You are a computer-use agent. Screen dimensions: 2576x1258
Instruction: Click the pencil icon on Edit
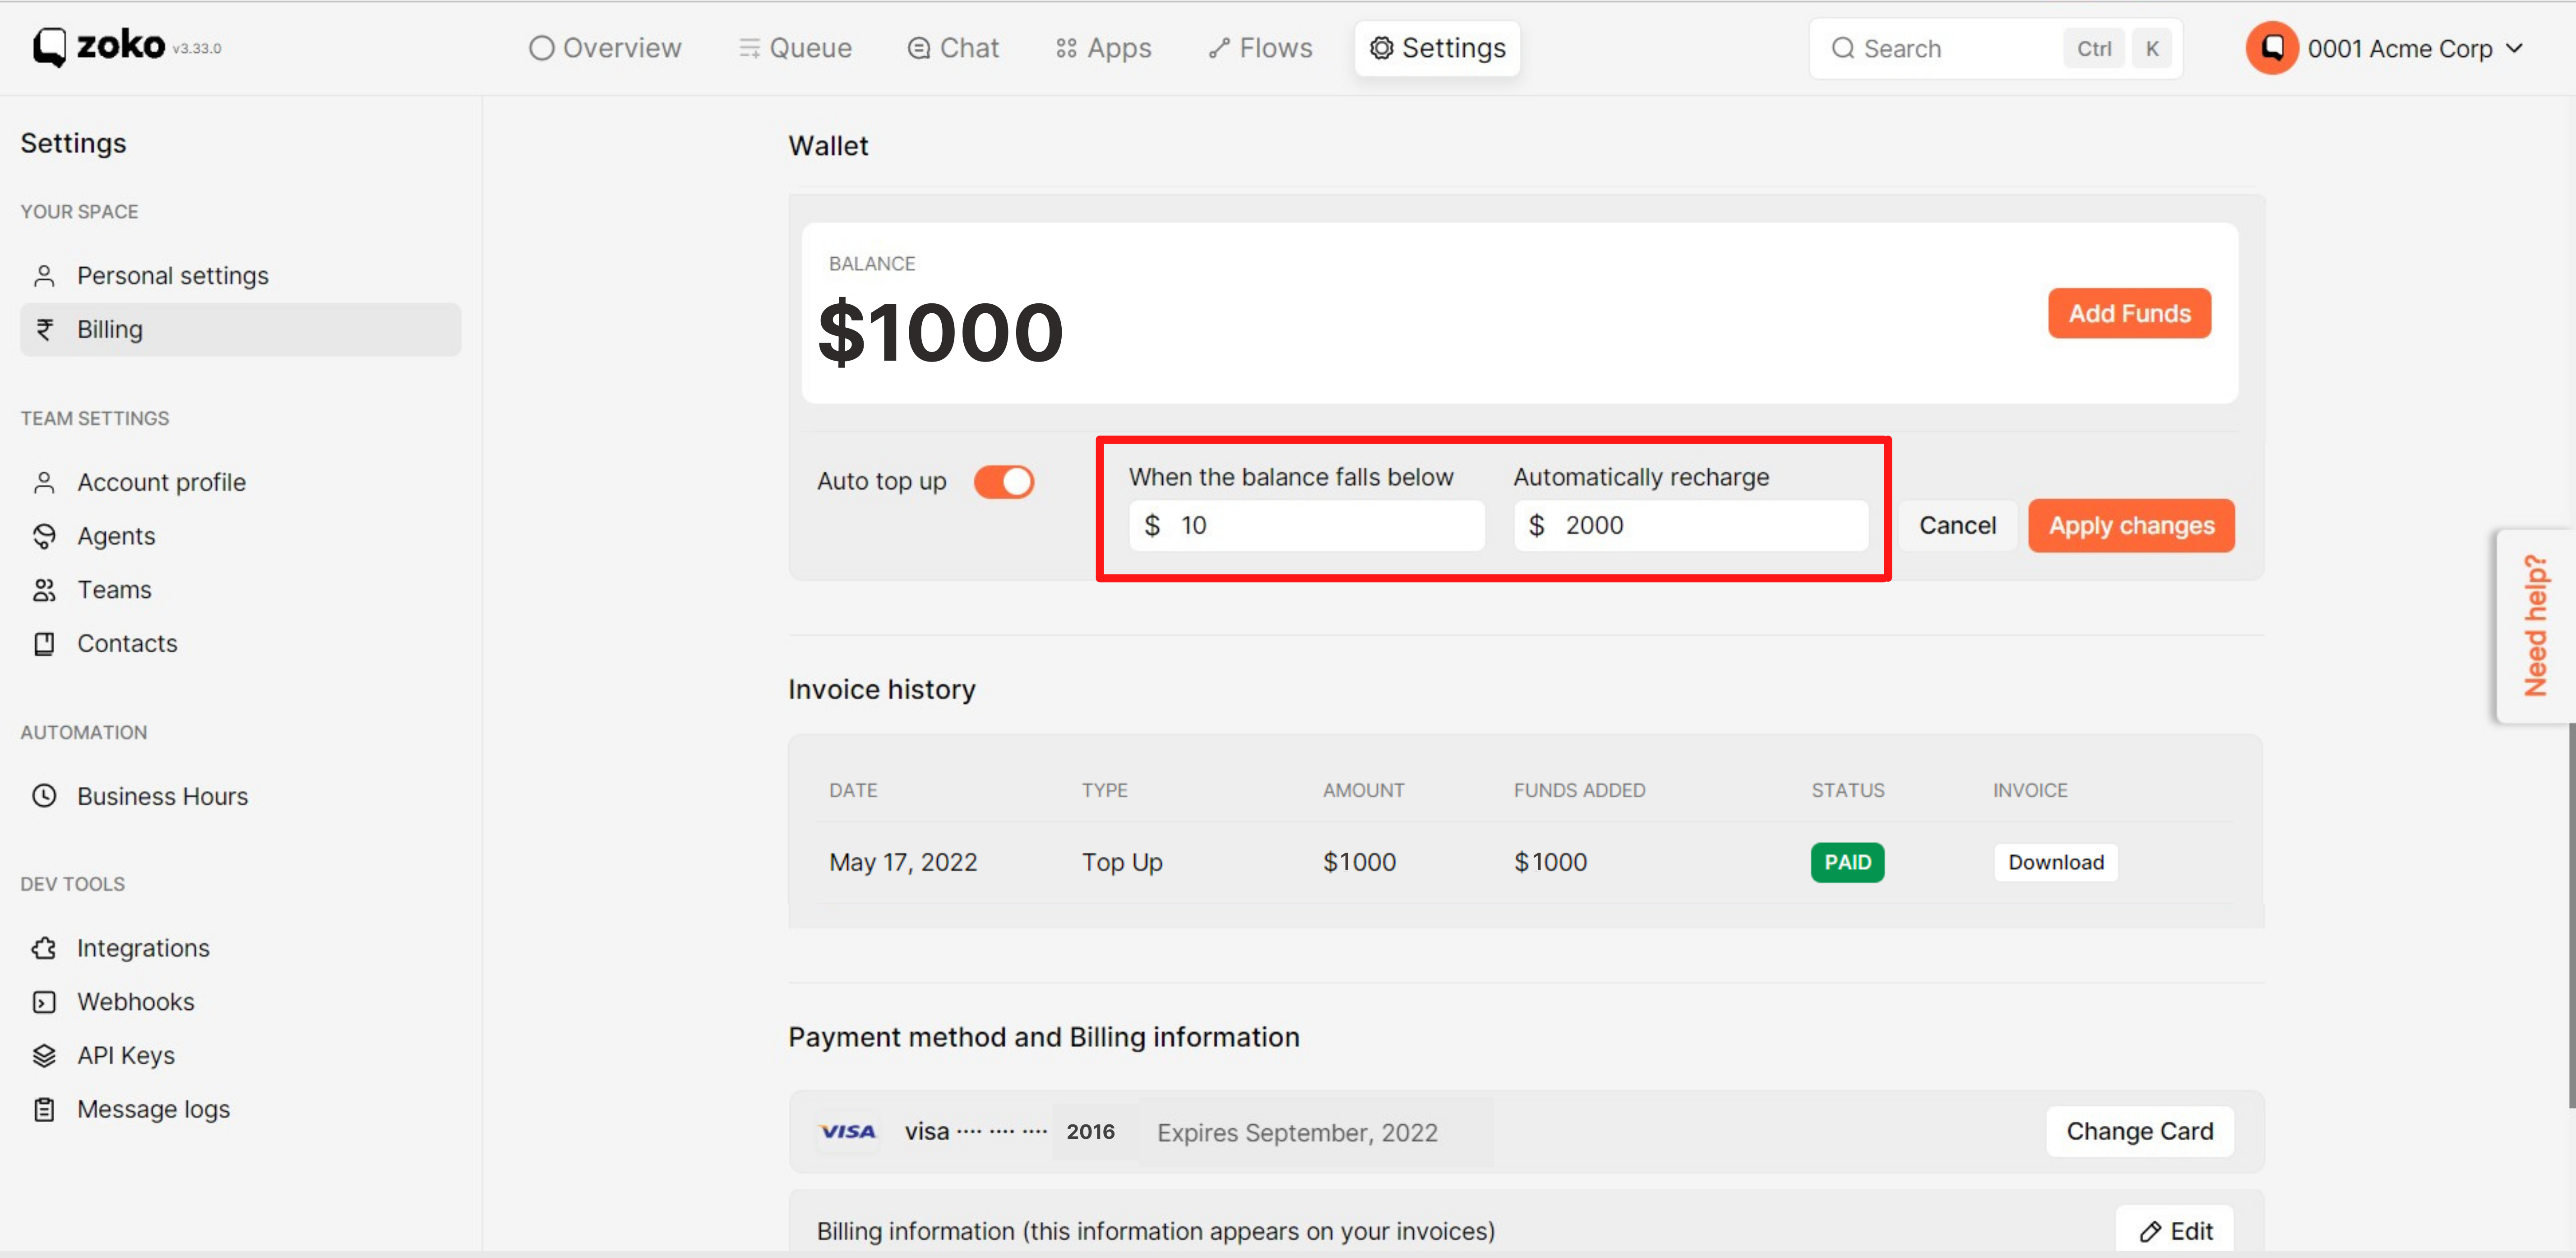click(2150, 1231)
